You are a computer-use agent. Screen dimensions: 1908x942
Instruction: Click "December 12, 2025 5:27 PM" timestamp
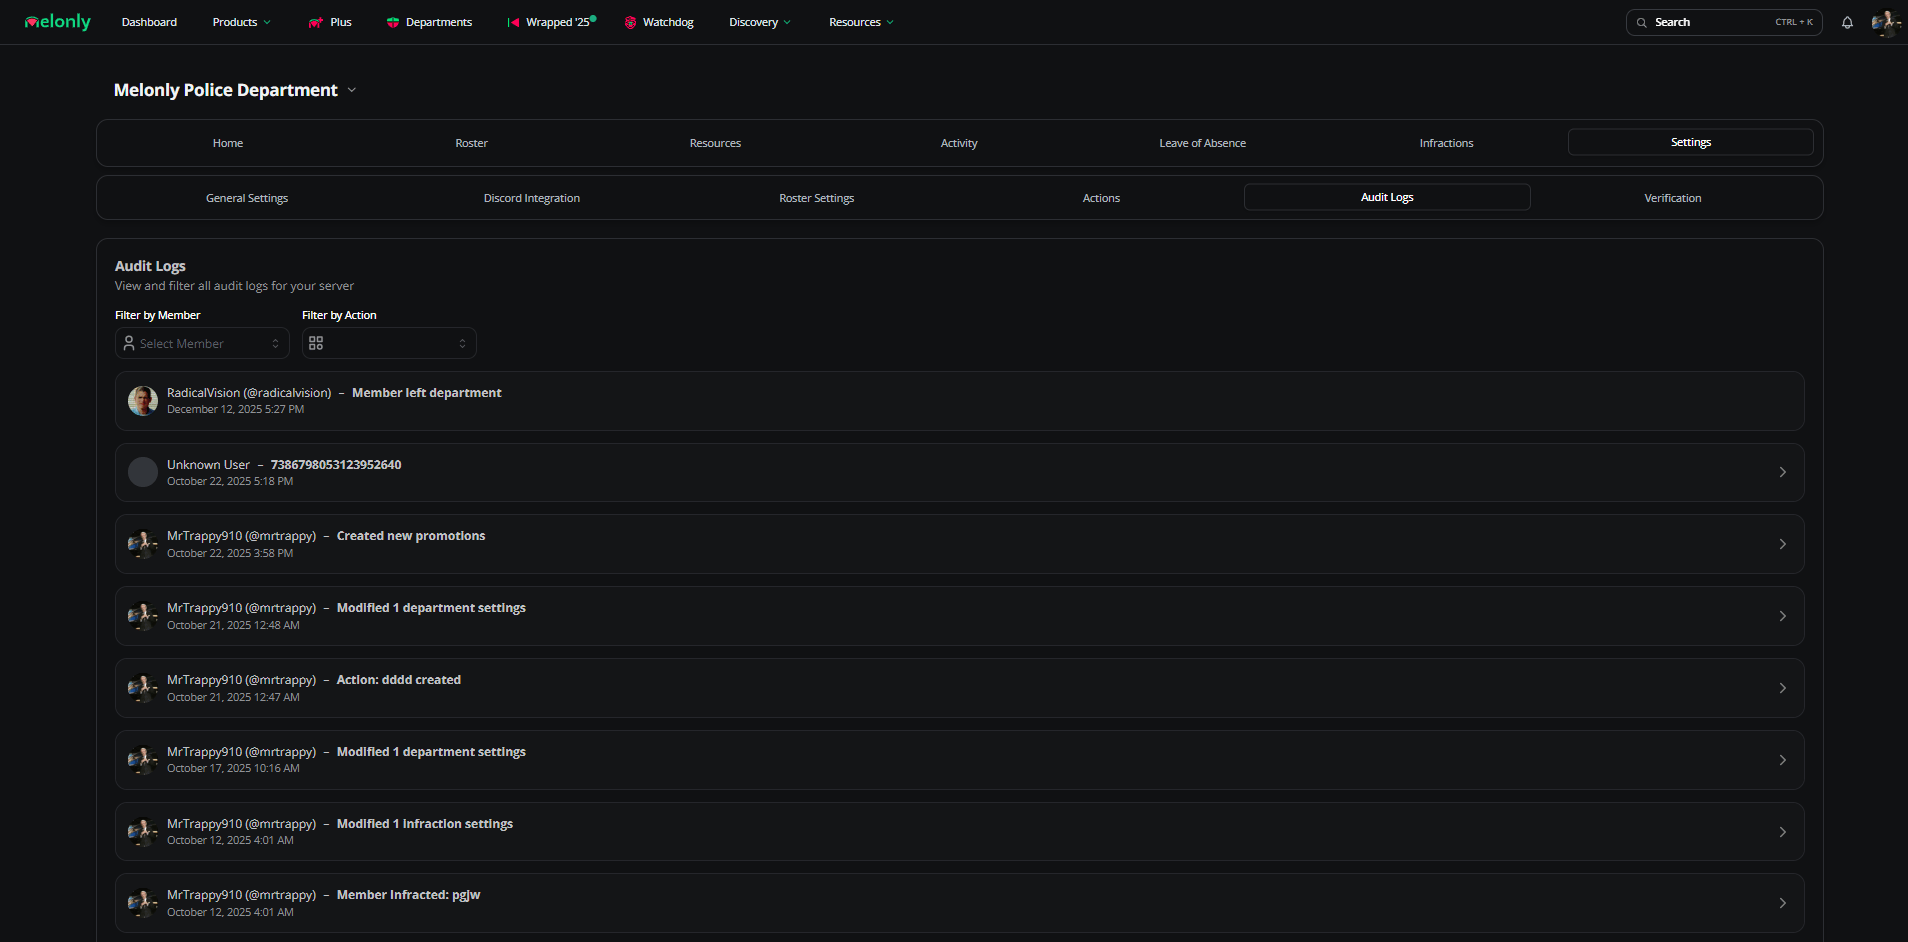235,409
